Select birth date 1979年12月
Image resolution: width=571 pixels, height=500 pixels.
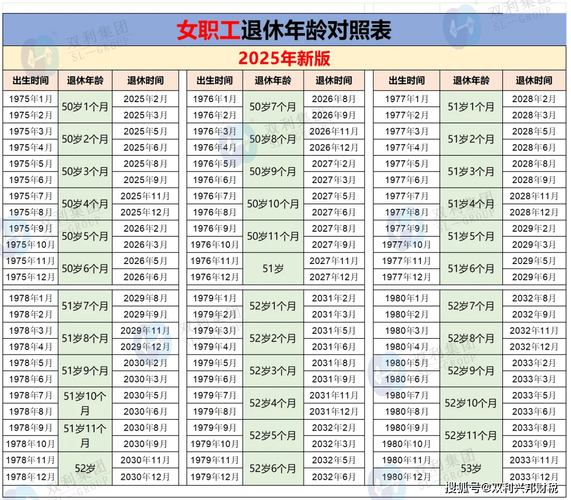point(214,477)
